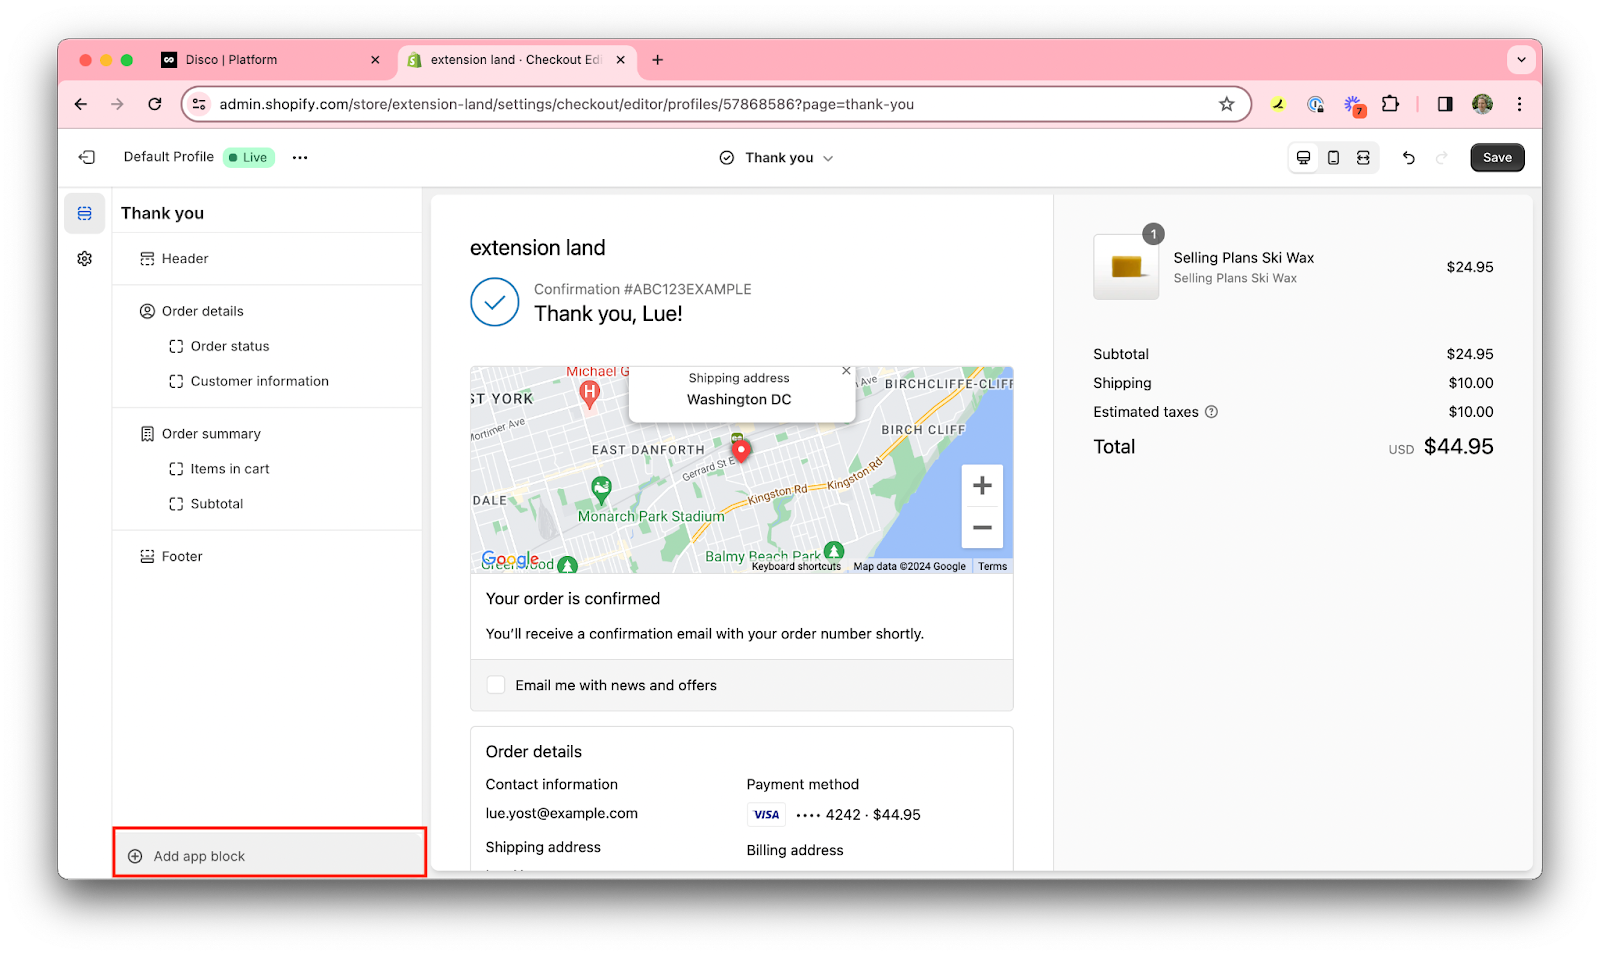Close the Shipping address map popup
The width and height of the screenshot is (1600, 955).
click(x=846, y=371)
